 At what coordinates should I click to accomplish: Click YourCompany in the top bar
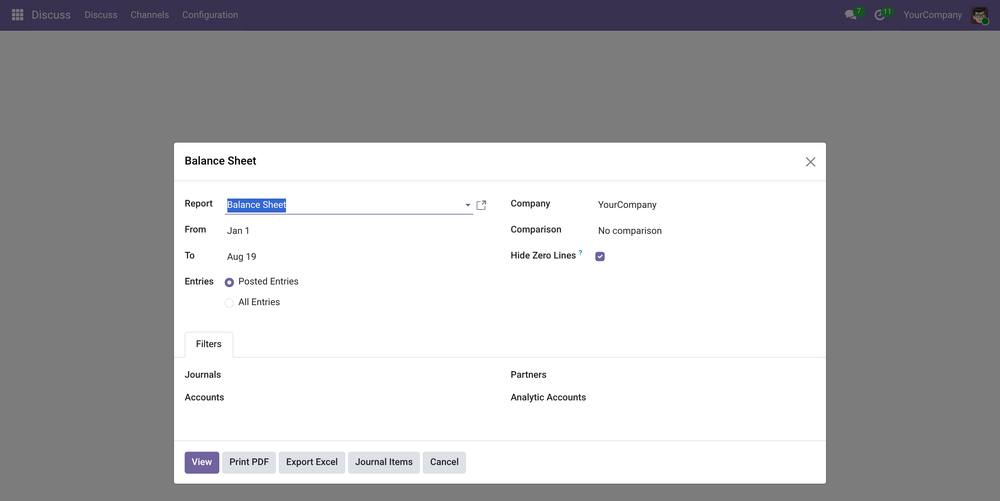coord(932,15)
